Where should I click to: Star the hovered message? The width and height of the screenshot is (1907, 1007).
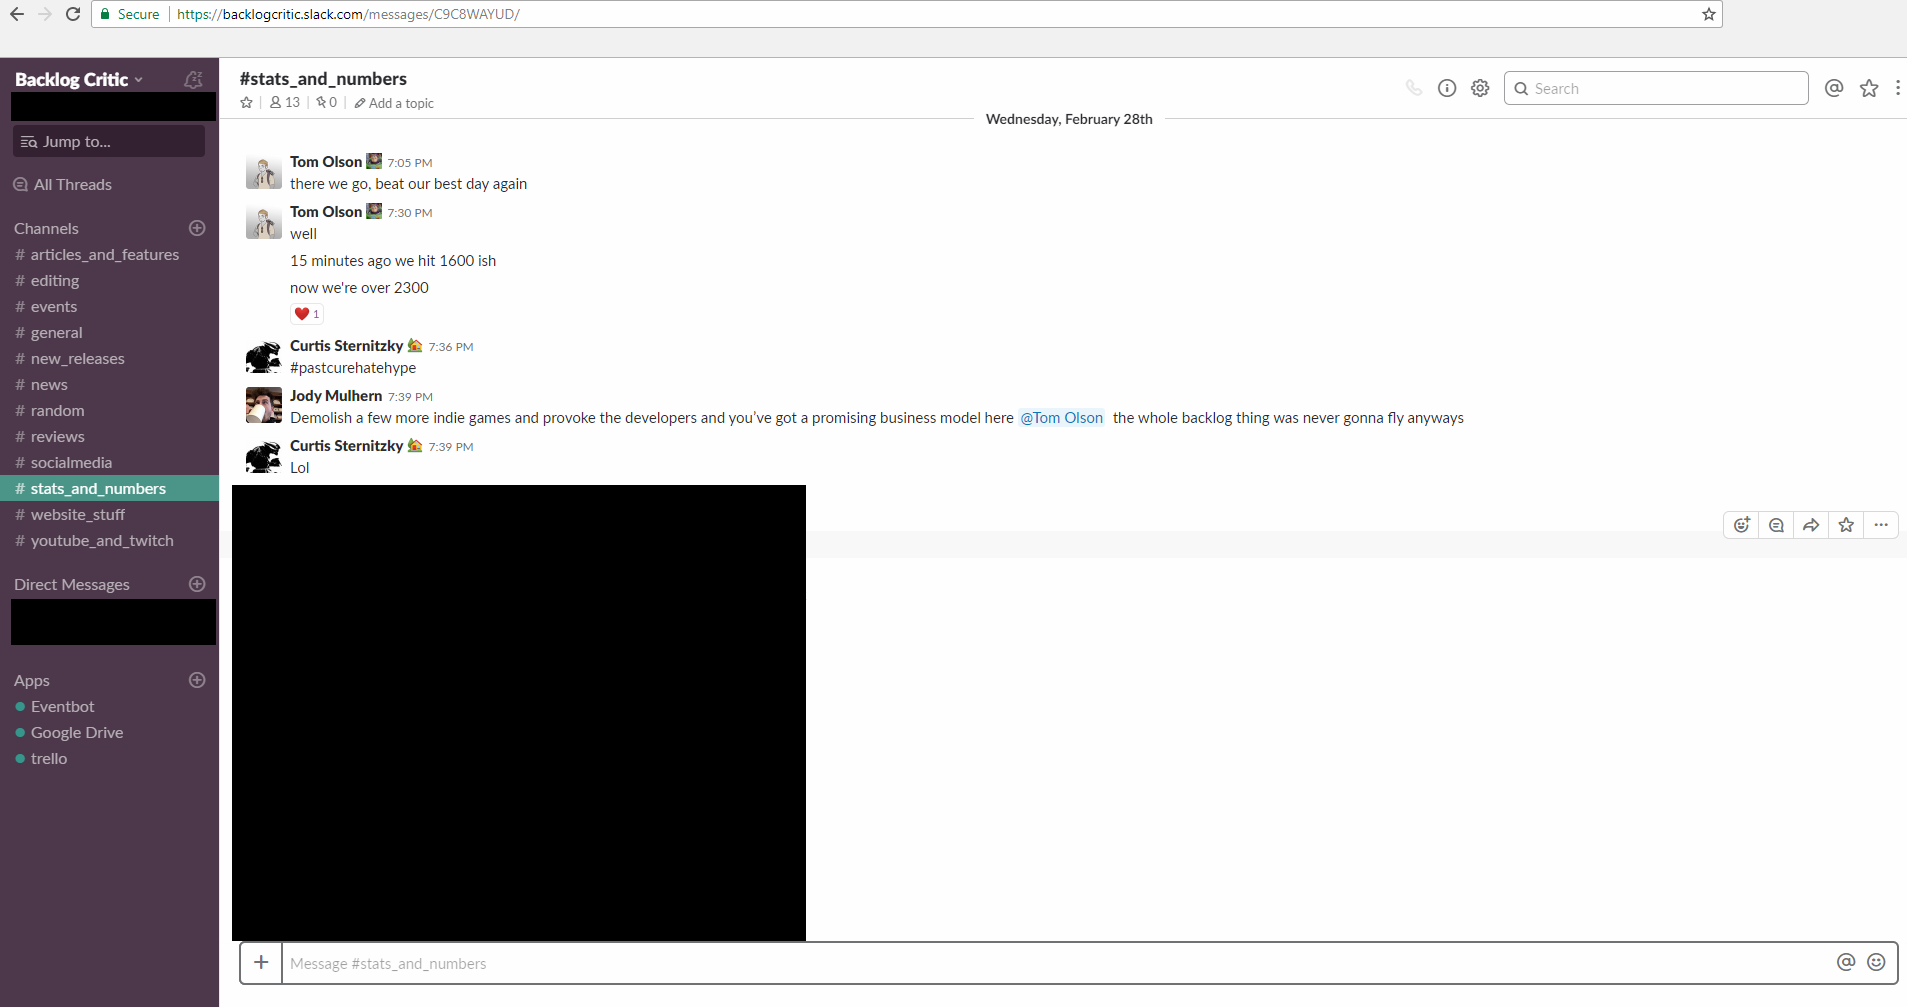(1846, 525)
